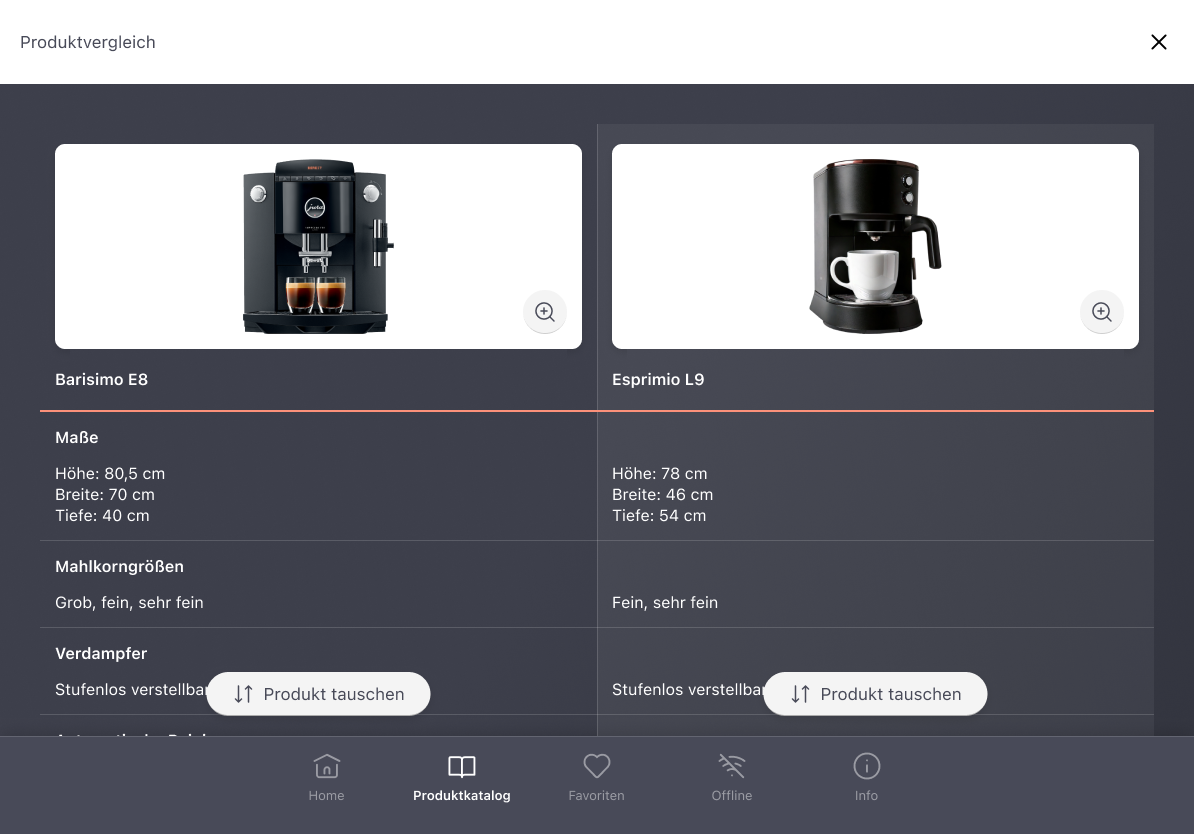Open the Produktkatalog book icon
Viewport: 1194px width, 834px height.
pos(461,766)
